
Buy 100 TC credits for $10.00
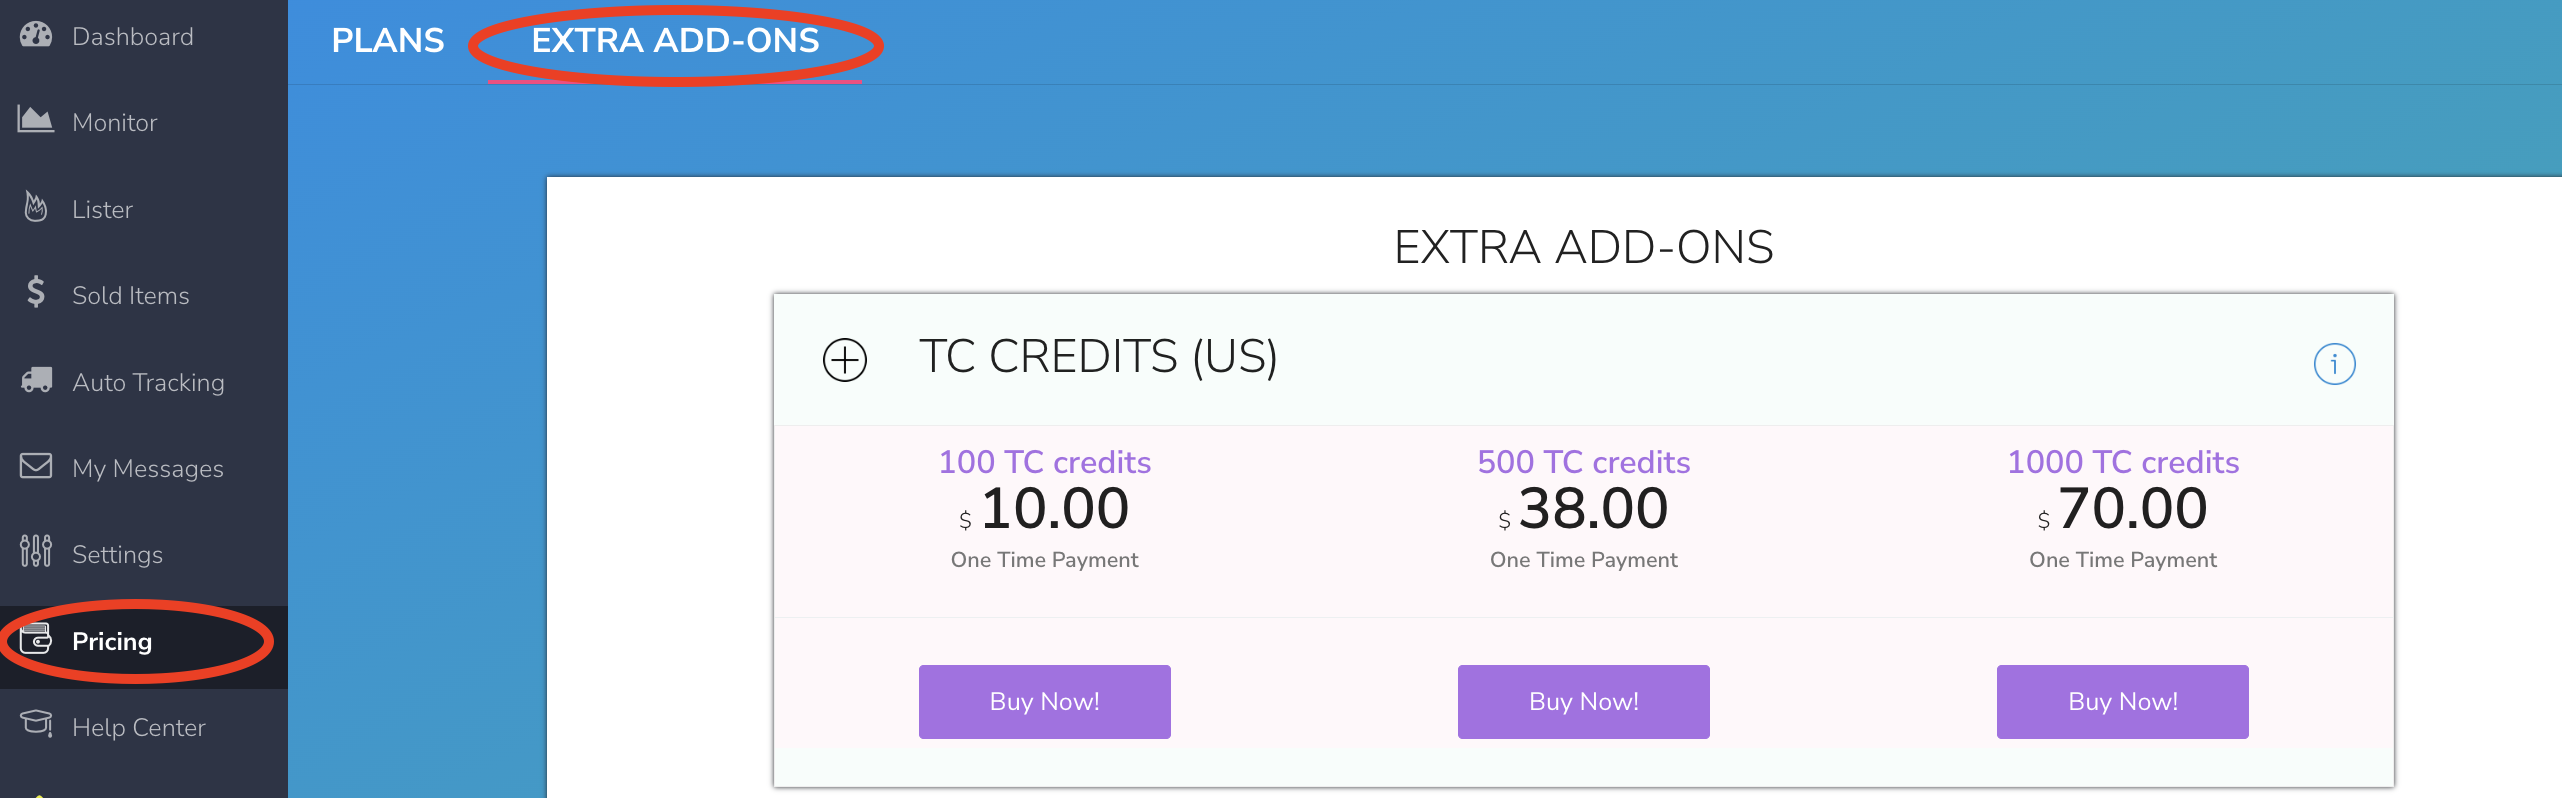[1044, 701]
